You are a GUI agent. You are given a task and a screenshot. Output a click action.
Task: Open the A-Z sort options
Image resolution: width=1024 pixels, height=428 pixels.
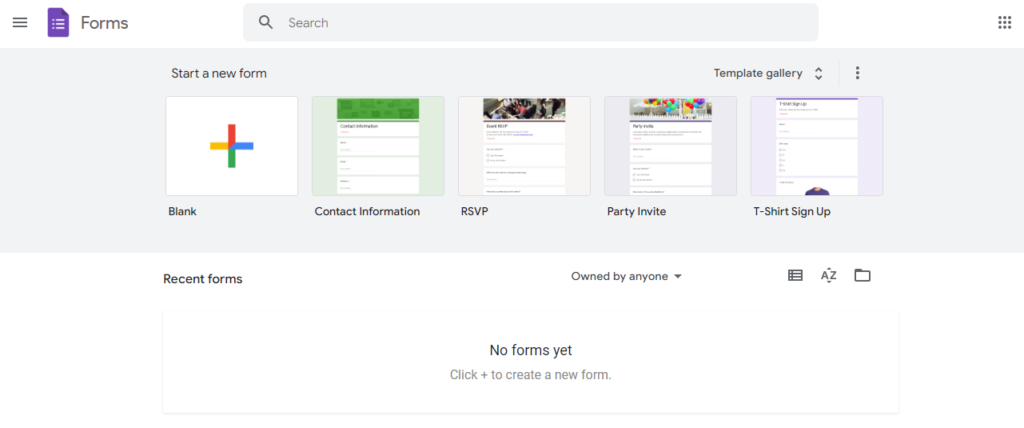pyautogui.click(x=829, y=276)
